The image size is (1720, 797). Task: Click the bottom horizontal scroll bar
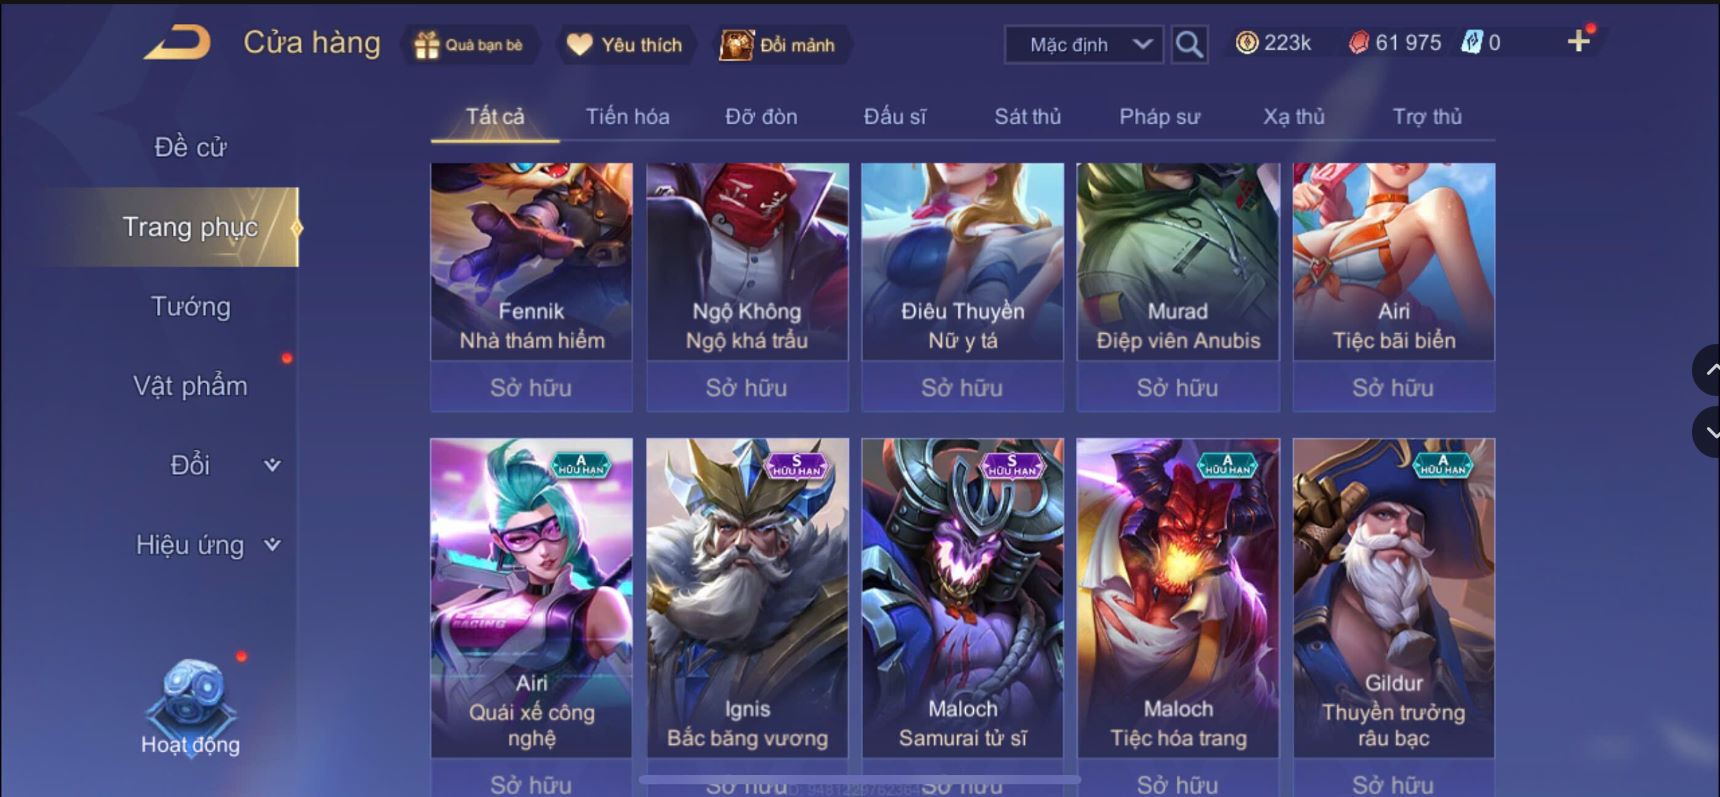(859, 779)
